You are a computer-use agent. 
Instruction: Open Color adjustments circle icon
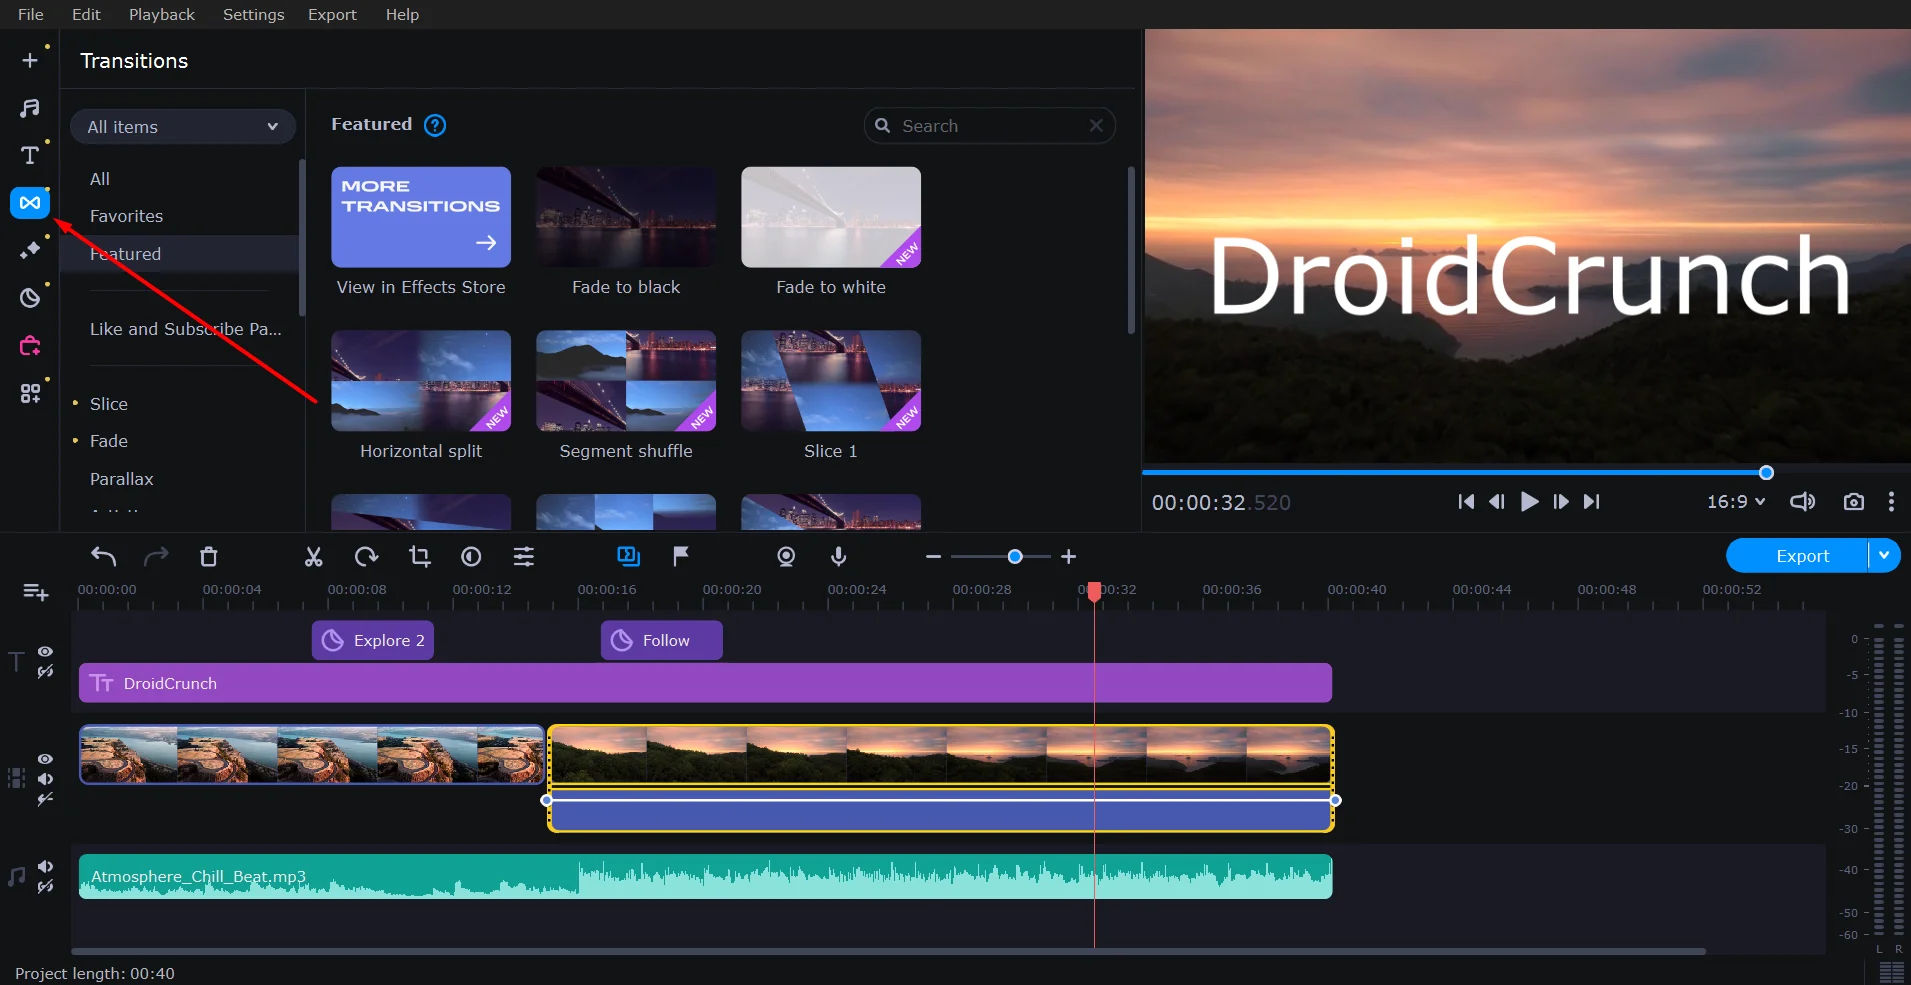(x=471, y=556)
